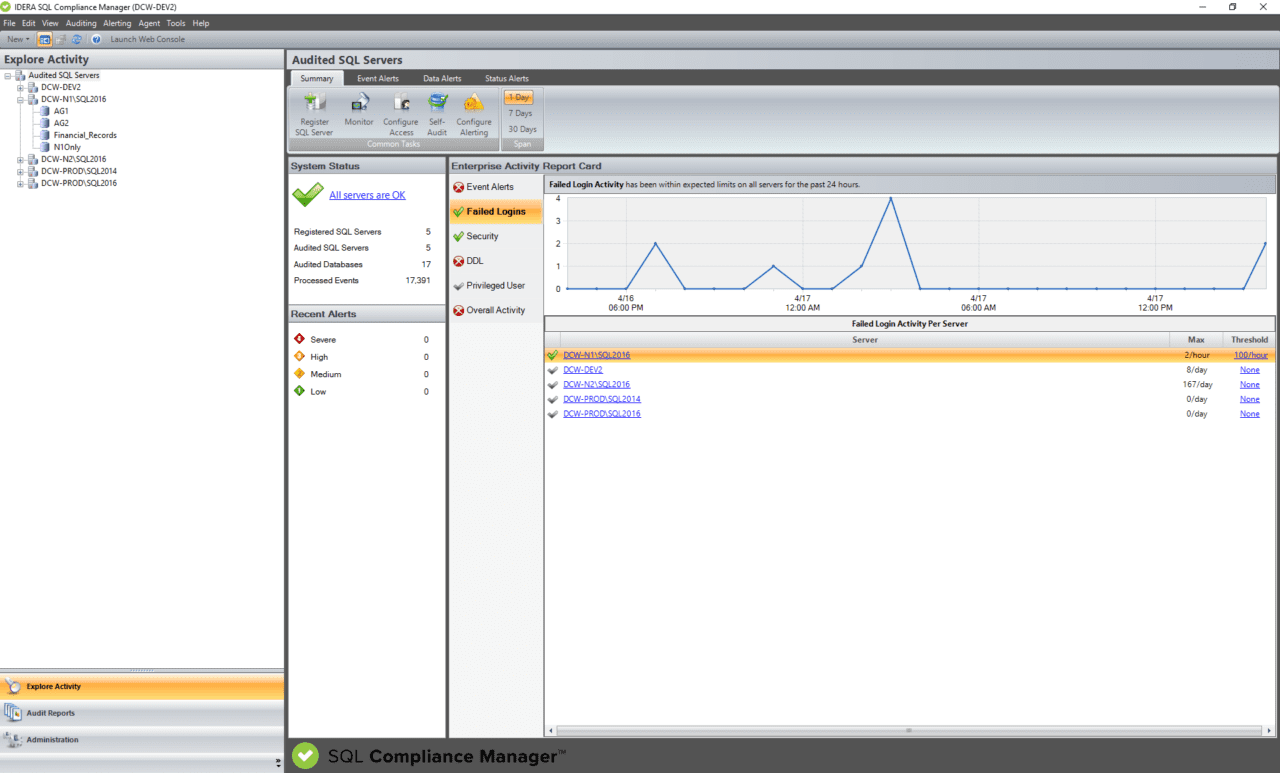Expand the DCW-DEV2 server node

(20, 87)
